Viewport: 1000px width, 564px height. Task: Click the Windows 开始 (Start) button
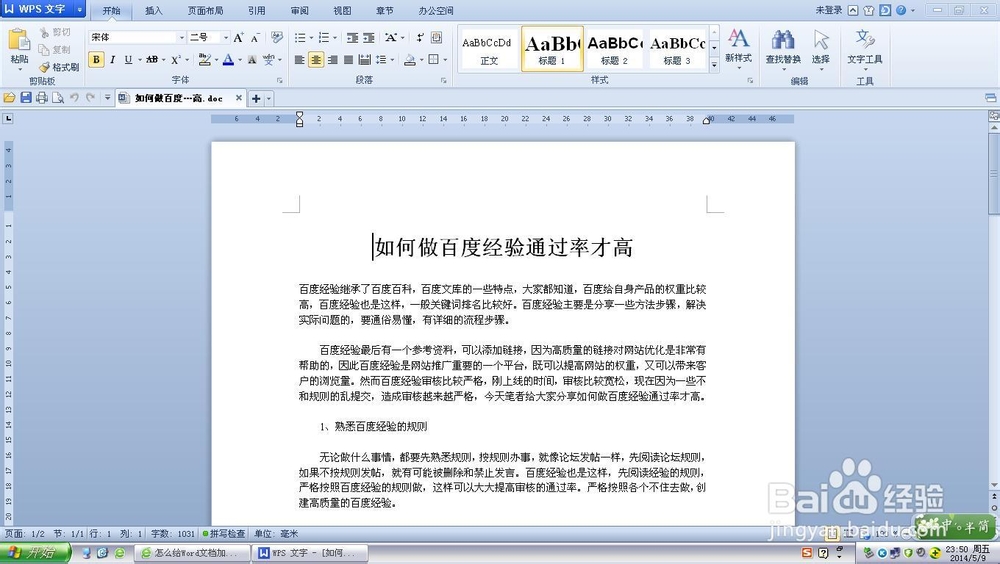(34, 553)
